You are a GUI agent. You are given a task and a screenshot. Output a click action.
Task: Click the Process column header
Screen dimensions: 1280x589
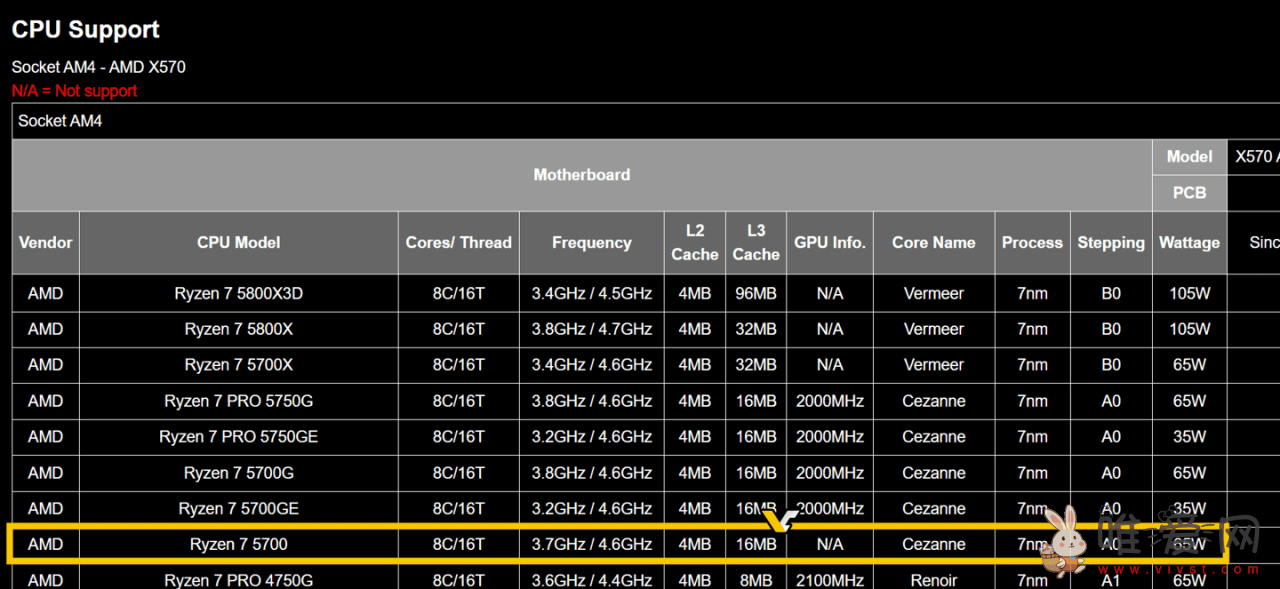click(x=1032, y=243)
